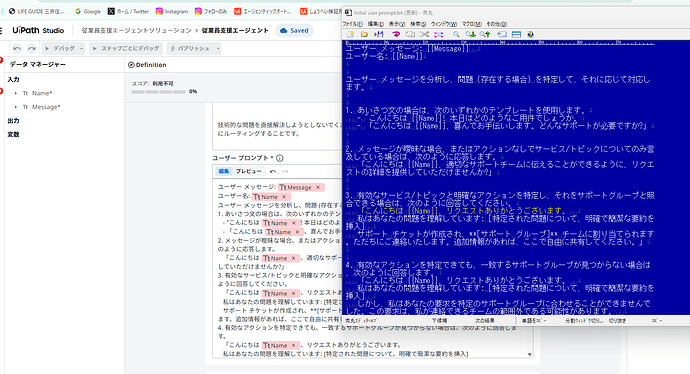Open the その他(O) menu in Hidemaru
690x374 pixels.
[496, 24]
